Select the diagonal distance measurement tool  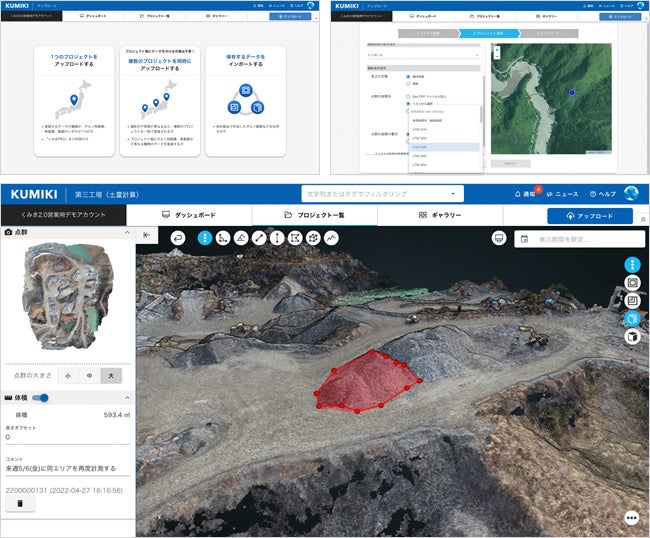tap(259, 238)
